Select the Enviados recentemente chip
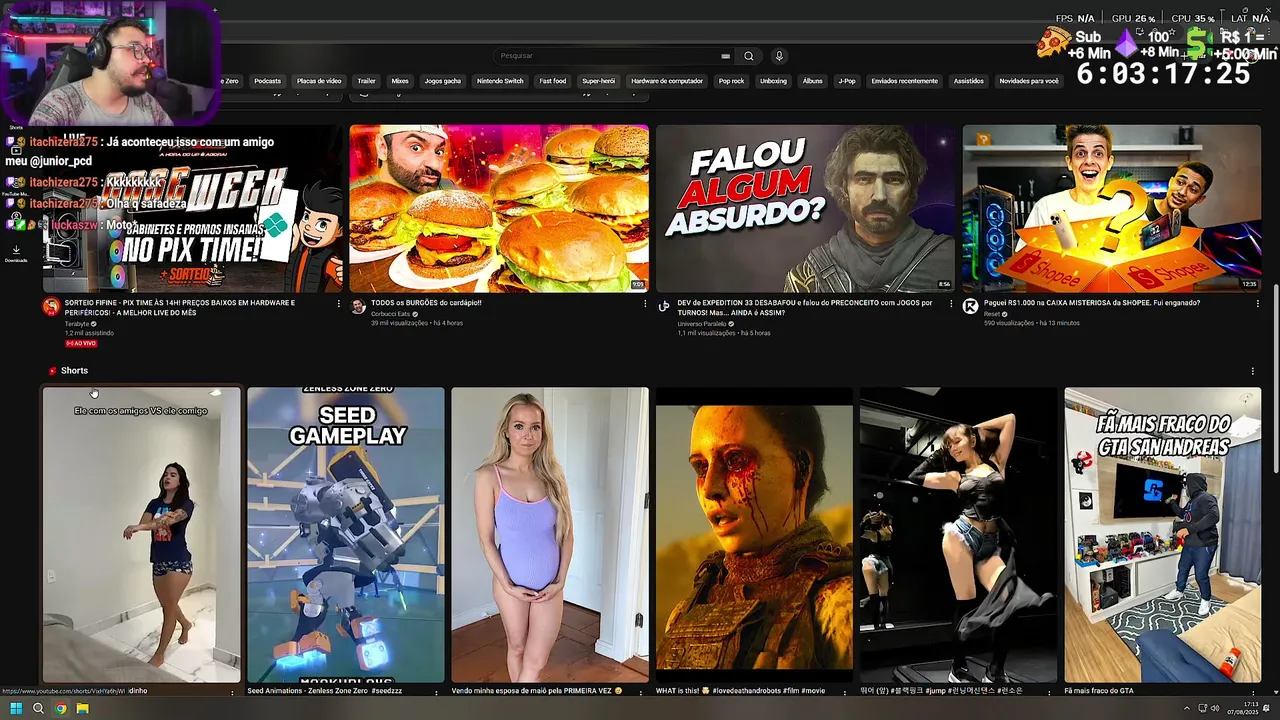This screenshot has height=720, width=1280. coord(904,81)
